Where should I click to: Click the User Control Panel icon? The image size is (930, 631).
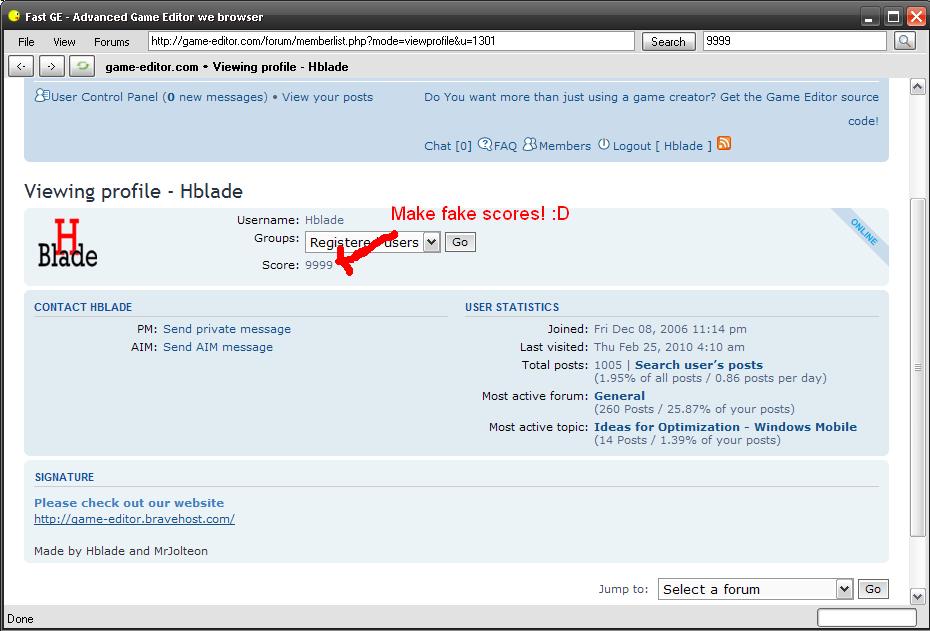42,95
